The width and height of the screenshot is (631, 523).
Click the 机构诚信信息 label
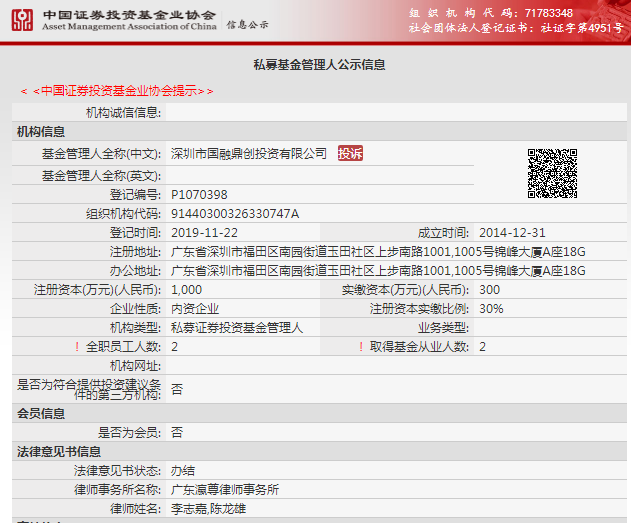tap(123, 113)
